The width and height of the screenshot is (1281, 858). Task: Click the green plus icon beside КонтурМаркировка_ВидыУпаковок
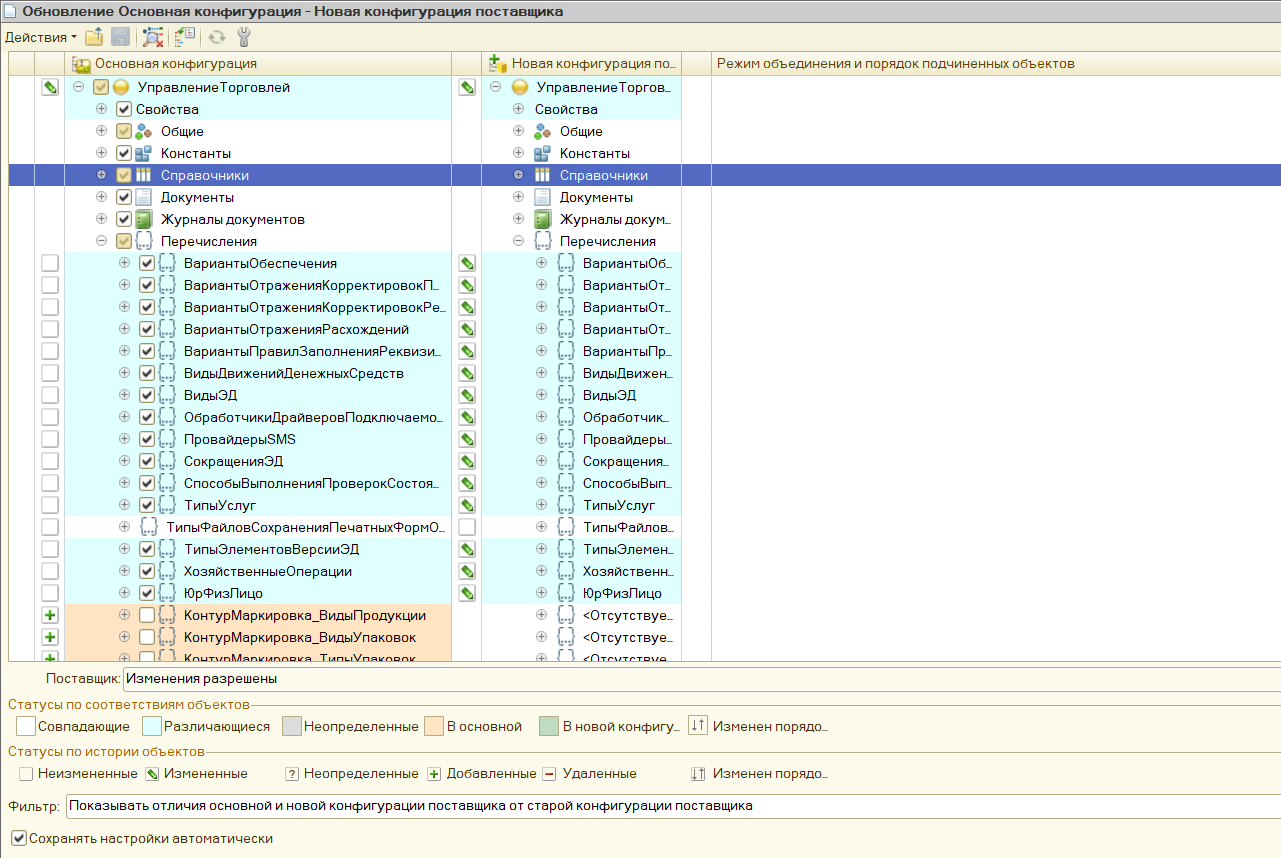click(50, 637)
